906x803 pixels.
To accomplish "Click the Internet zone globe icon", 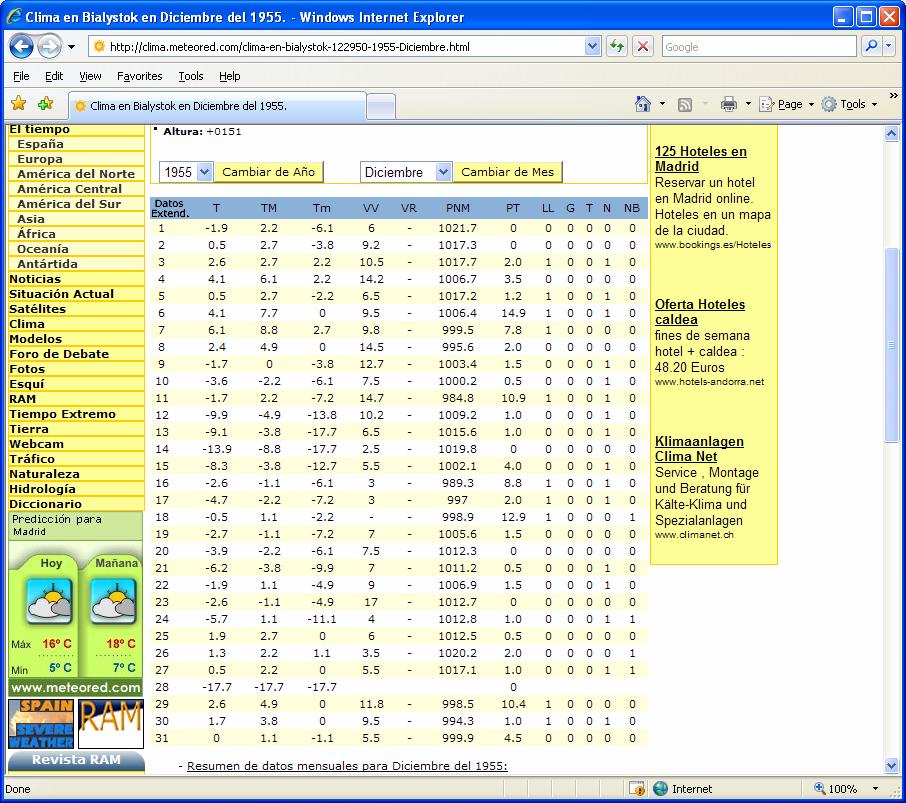I will click(660, 789).
